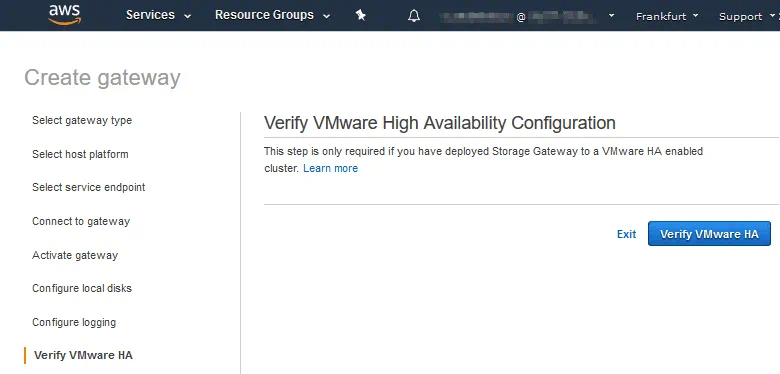Click the Exit link
The width and height of the screenshot is (780, 374).
click(x=626, y=234)
